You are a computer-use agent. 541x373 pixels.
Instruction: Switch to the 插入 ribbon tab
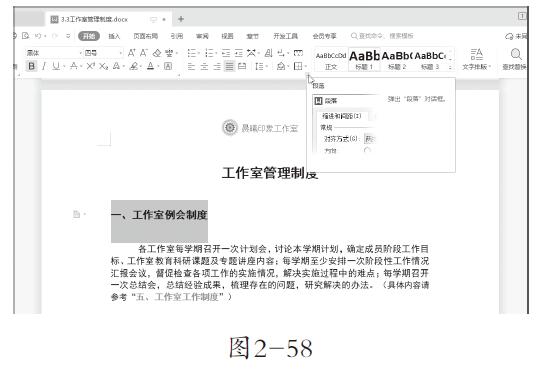114,36
